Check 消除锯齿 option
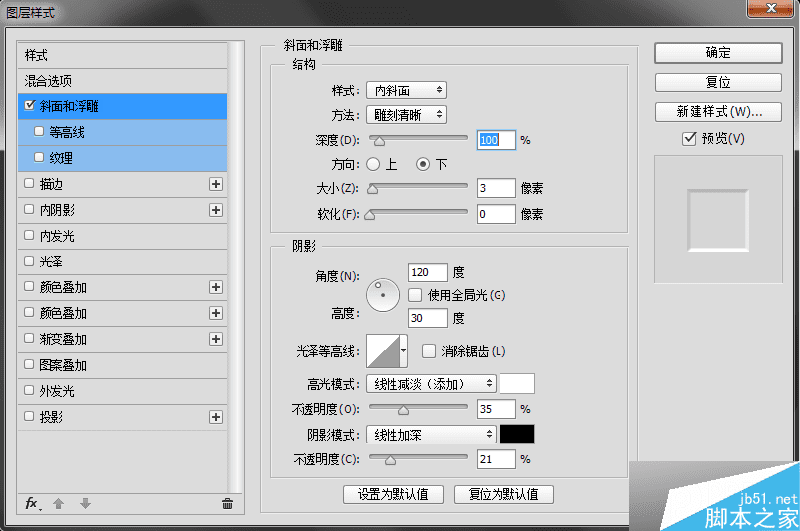Viewport: 800px width, 531px height. pyautogui.click(x=429, y=351)
